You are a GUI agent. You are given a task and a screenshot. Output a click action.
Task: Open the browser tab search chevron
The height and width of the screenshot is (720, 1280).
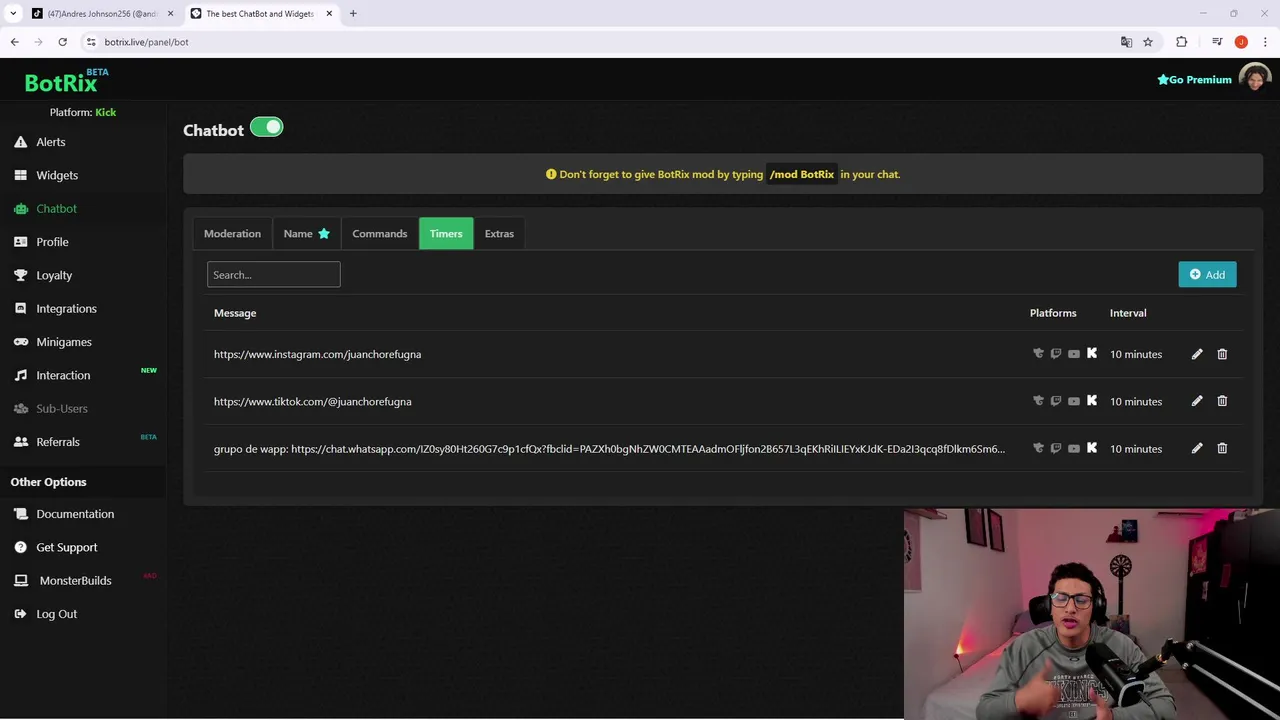point(13,14)
